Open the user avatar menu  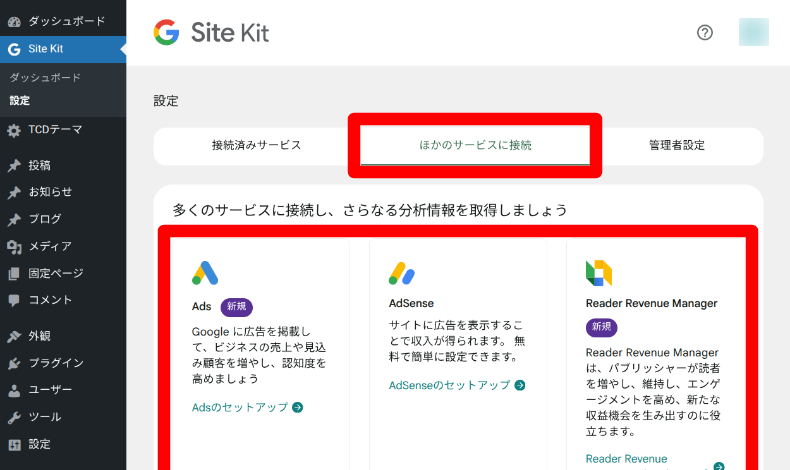754,32
